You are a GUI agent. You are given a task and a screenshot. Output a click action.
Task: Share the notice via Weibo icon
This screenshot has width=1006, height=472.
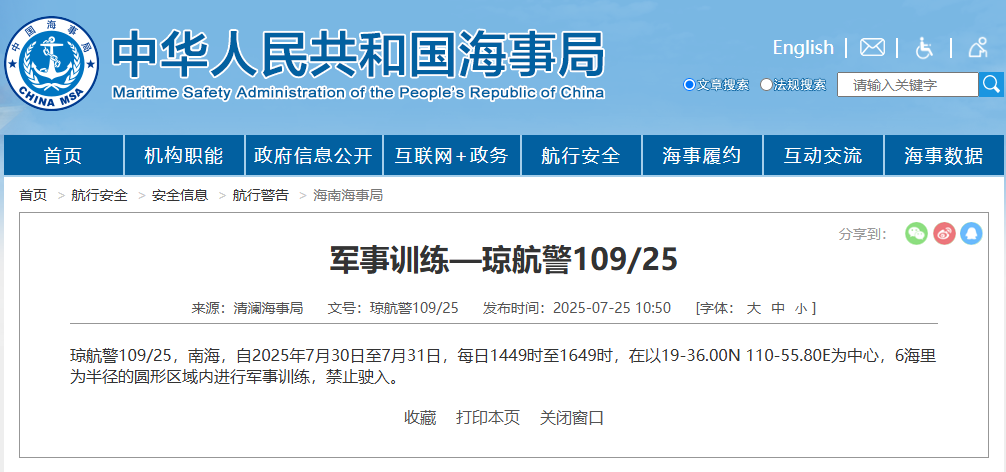(x=944, y=233)
